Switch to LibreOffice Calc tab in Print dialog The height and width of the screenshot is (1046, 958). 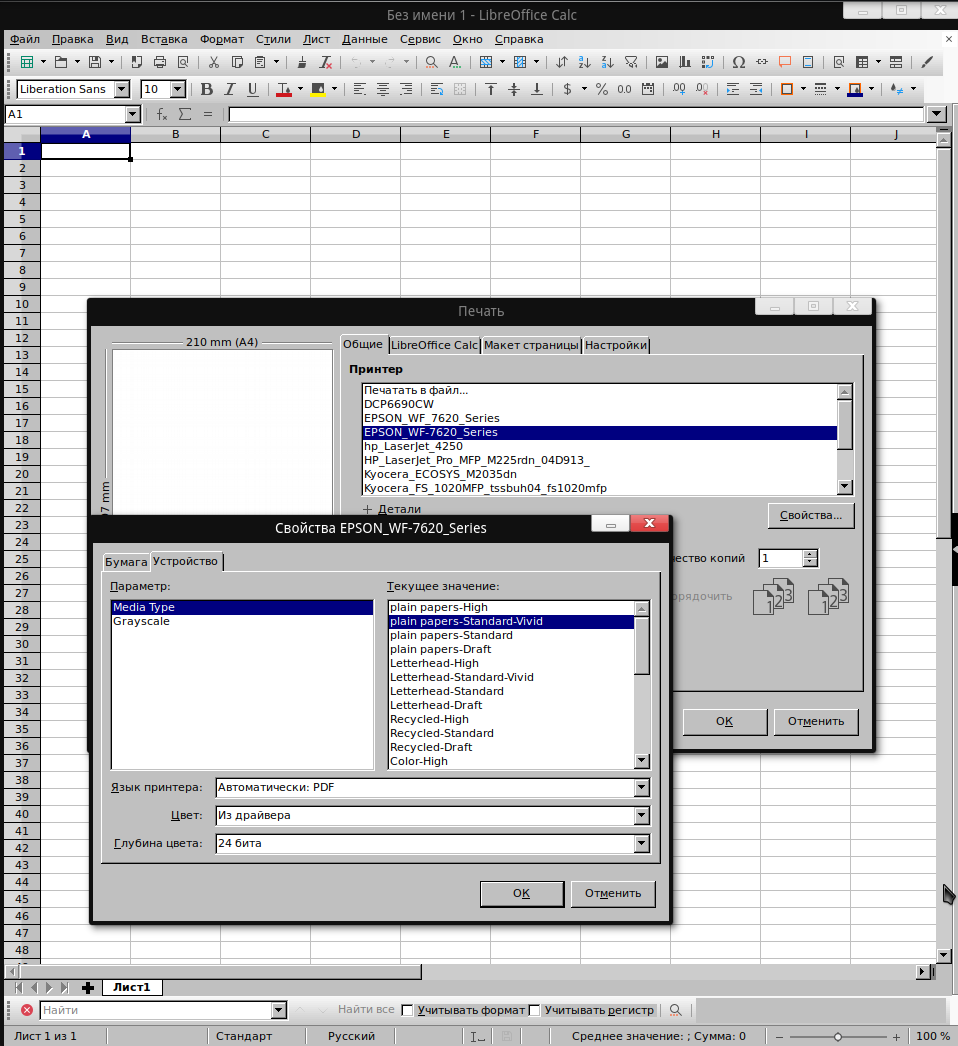click(x=434, y=345)
